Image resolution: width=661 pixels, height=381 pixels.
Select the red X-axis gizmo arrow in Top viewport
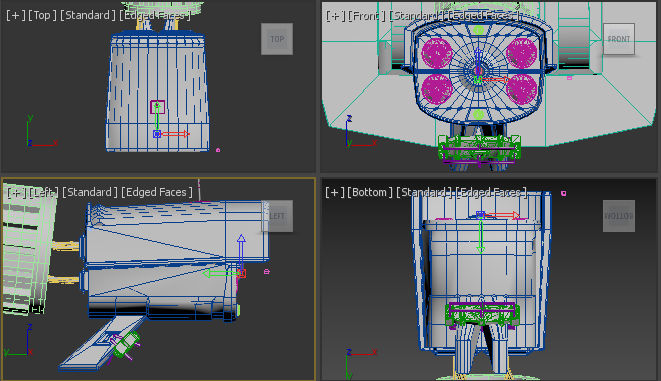(175, 134)
